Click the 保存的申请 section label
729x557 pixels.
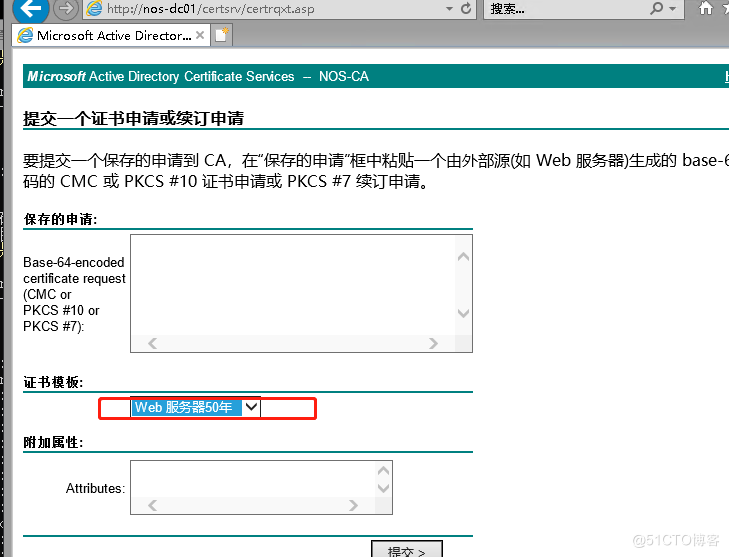[x=60, y=219]
